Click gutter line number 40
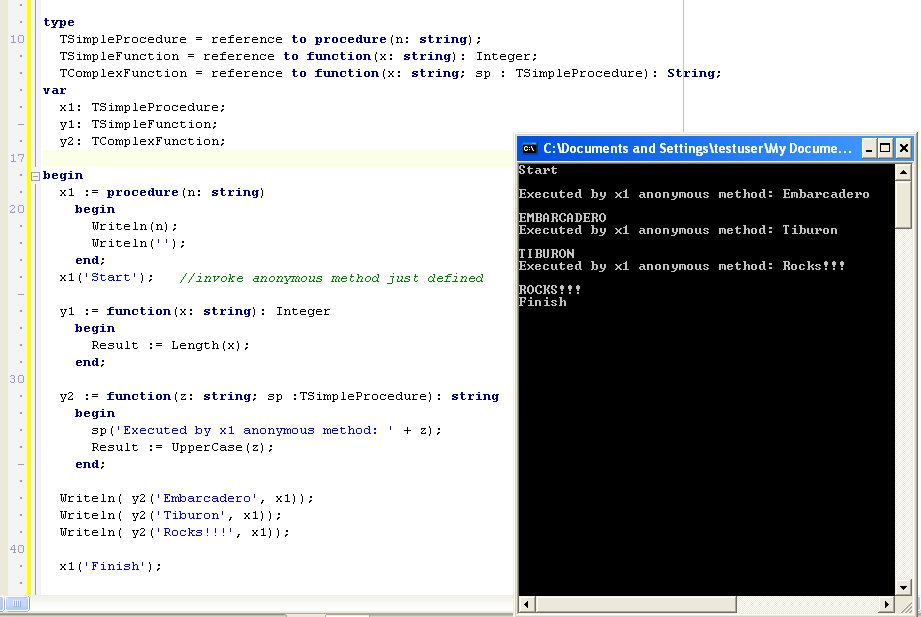 click(17, 549)
